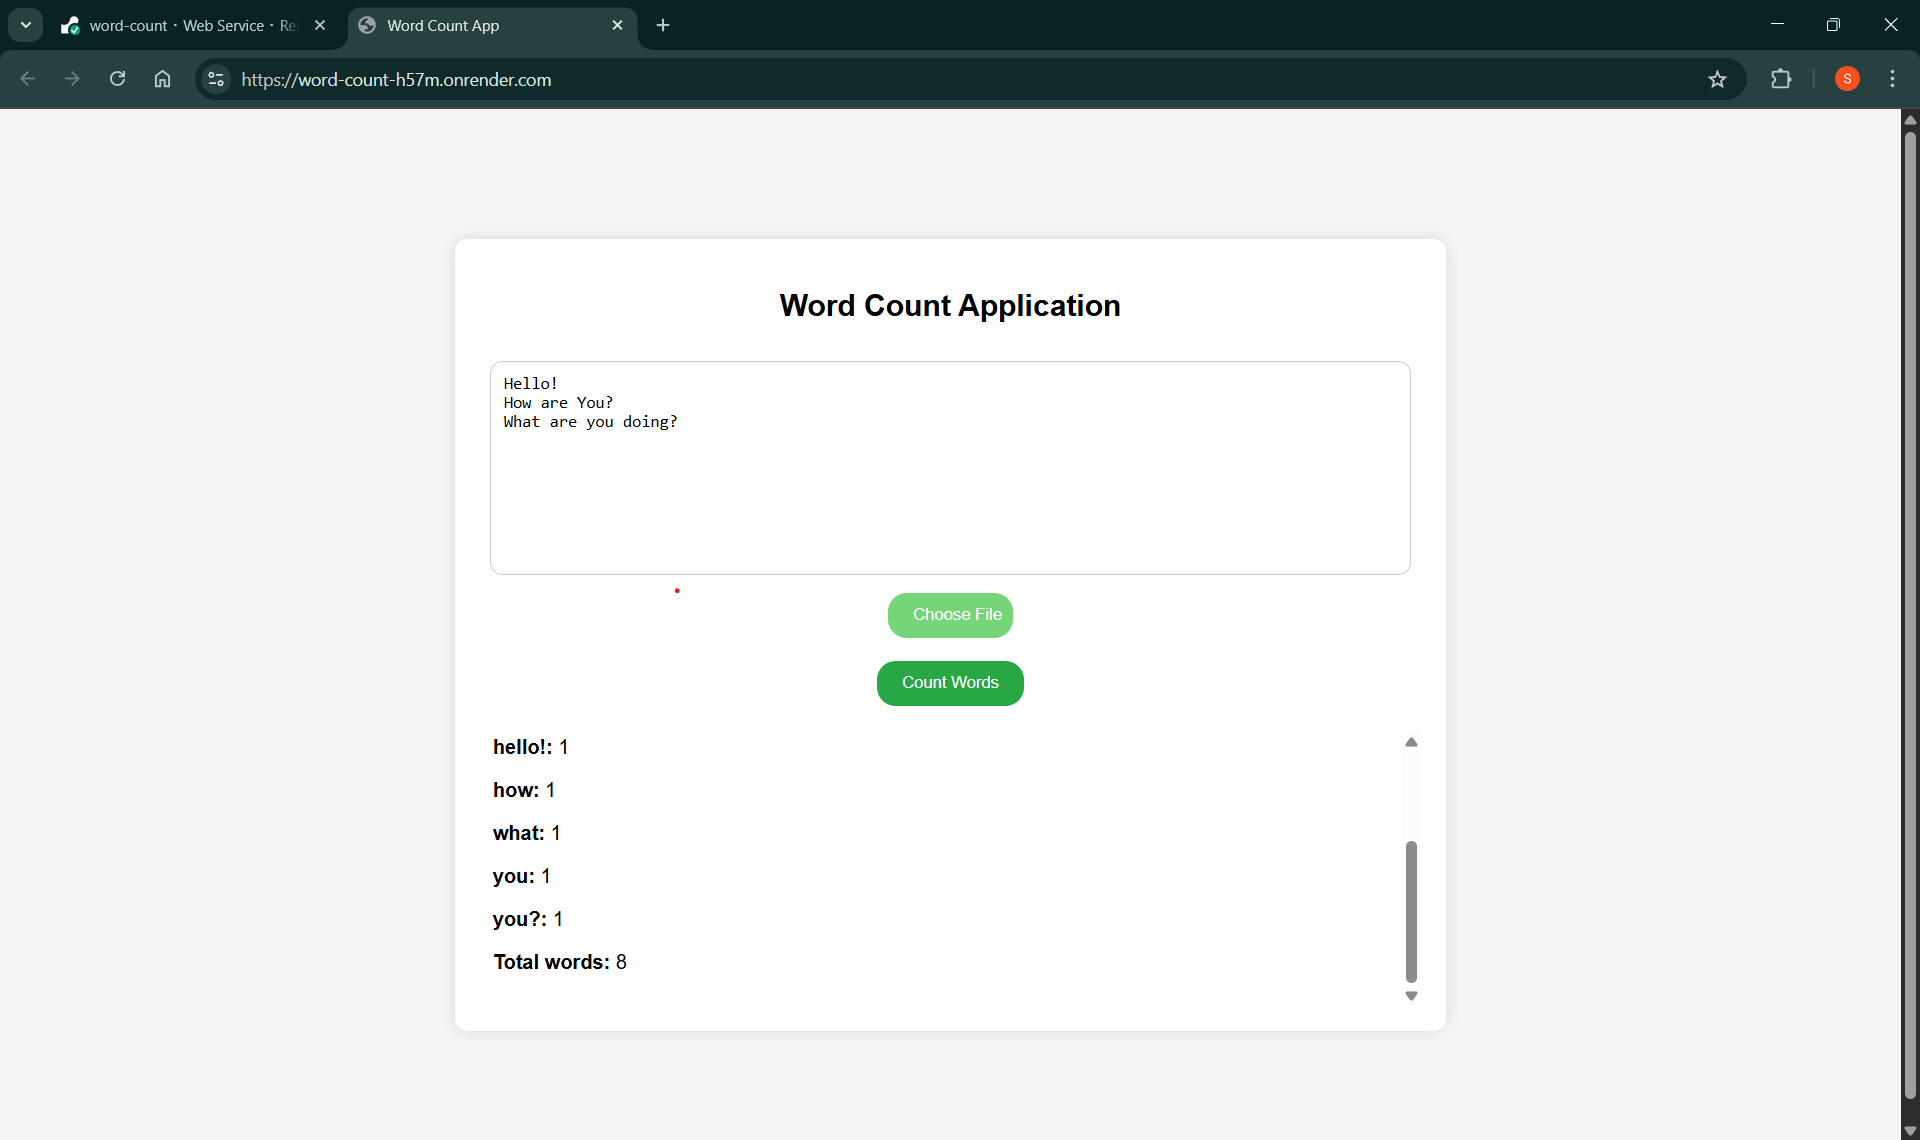
Task: Minimize the browser window
Action: [1777, 25]
